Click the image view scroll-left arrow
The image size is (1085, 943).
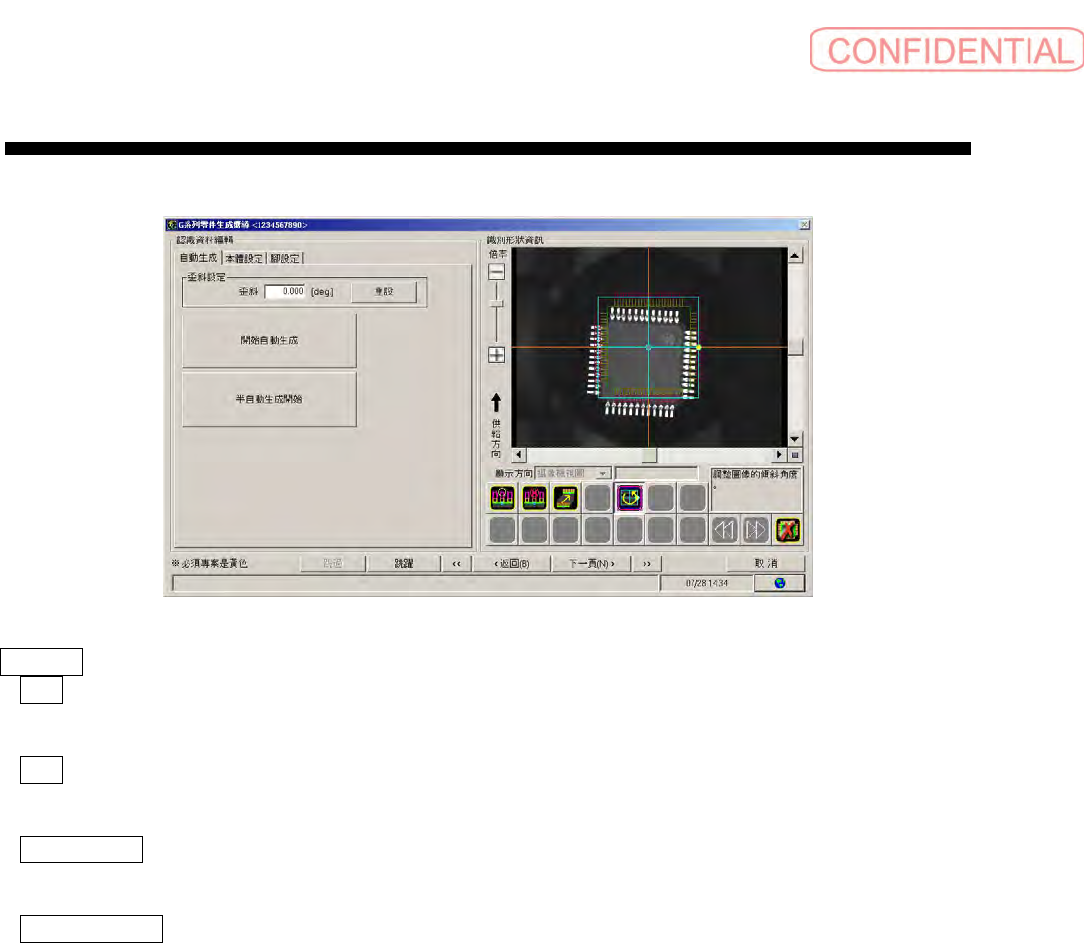[519, 455]
